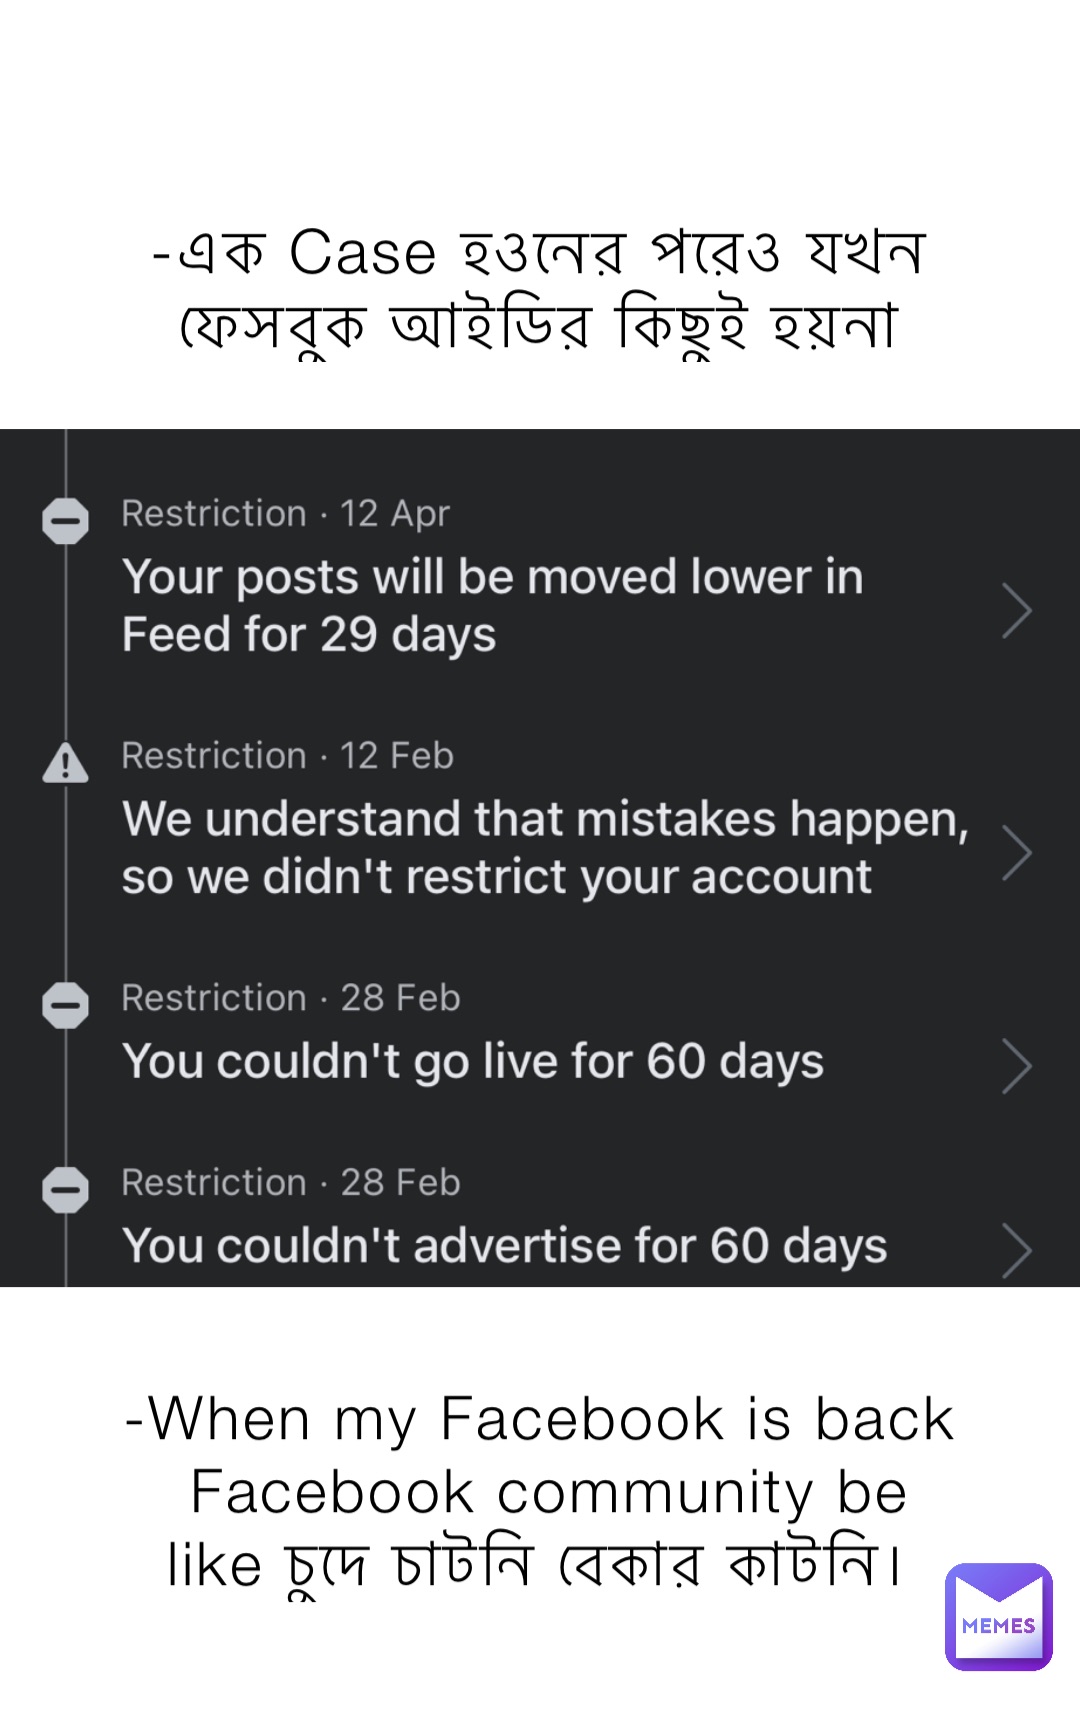This screenshot has width=1080, height=1715.
Task: Select 'We understand that mistakes happen' text
Action: (x=545, y=847)
